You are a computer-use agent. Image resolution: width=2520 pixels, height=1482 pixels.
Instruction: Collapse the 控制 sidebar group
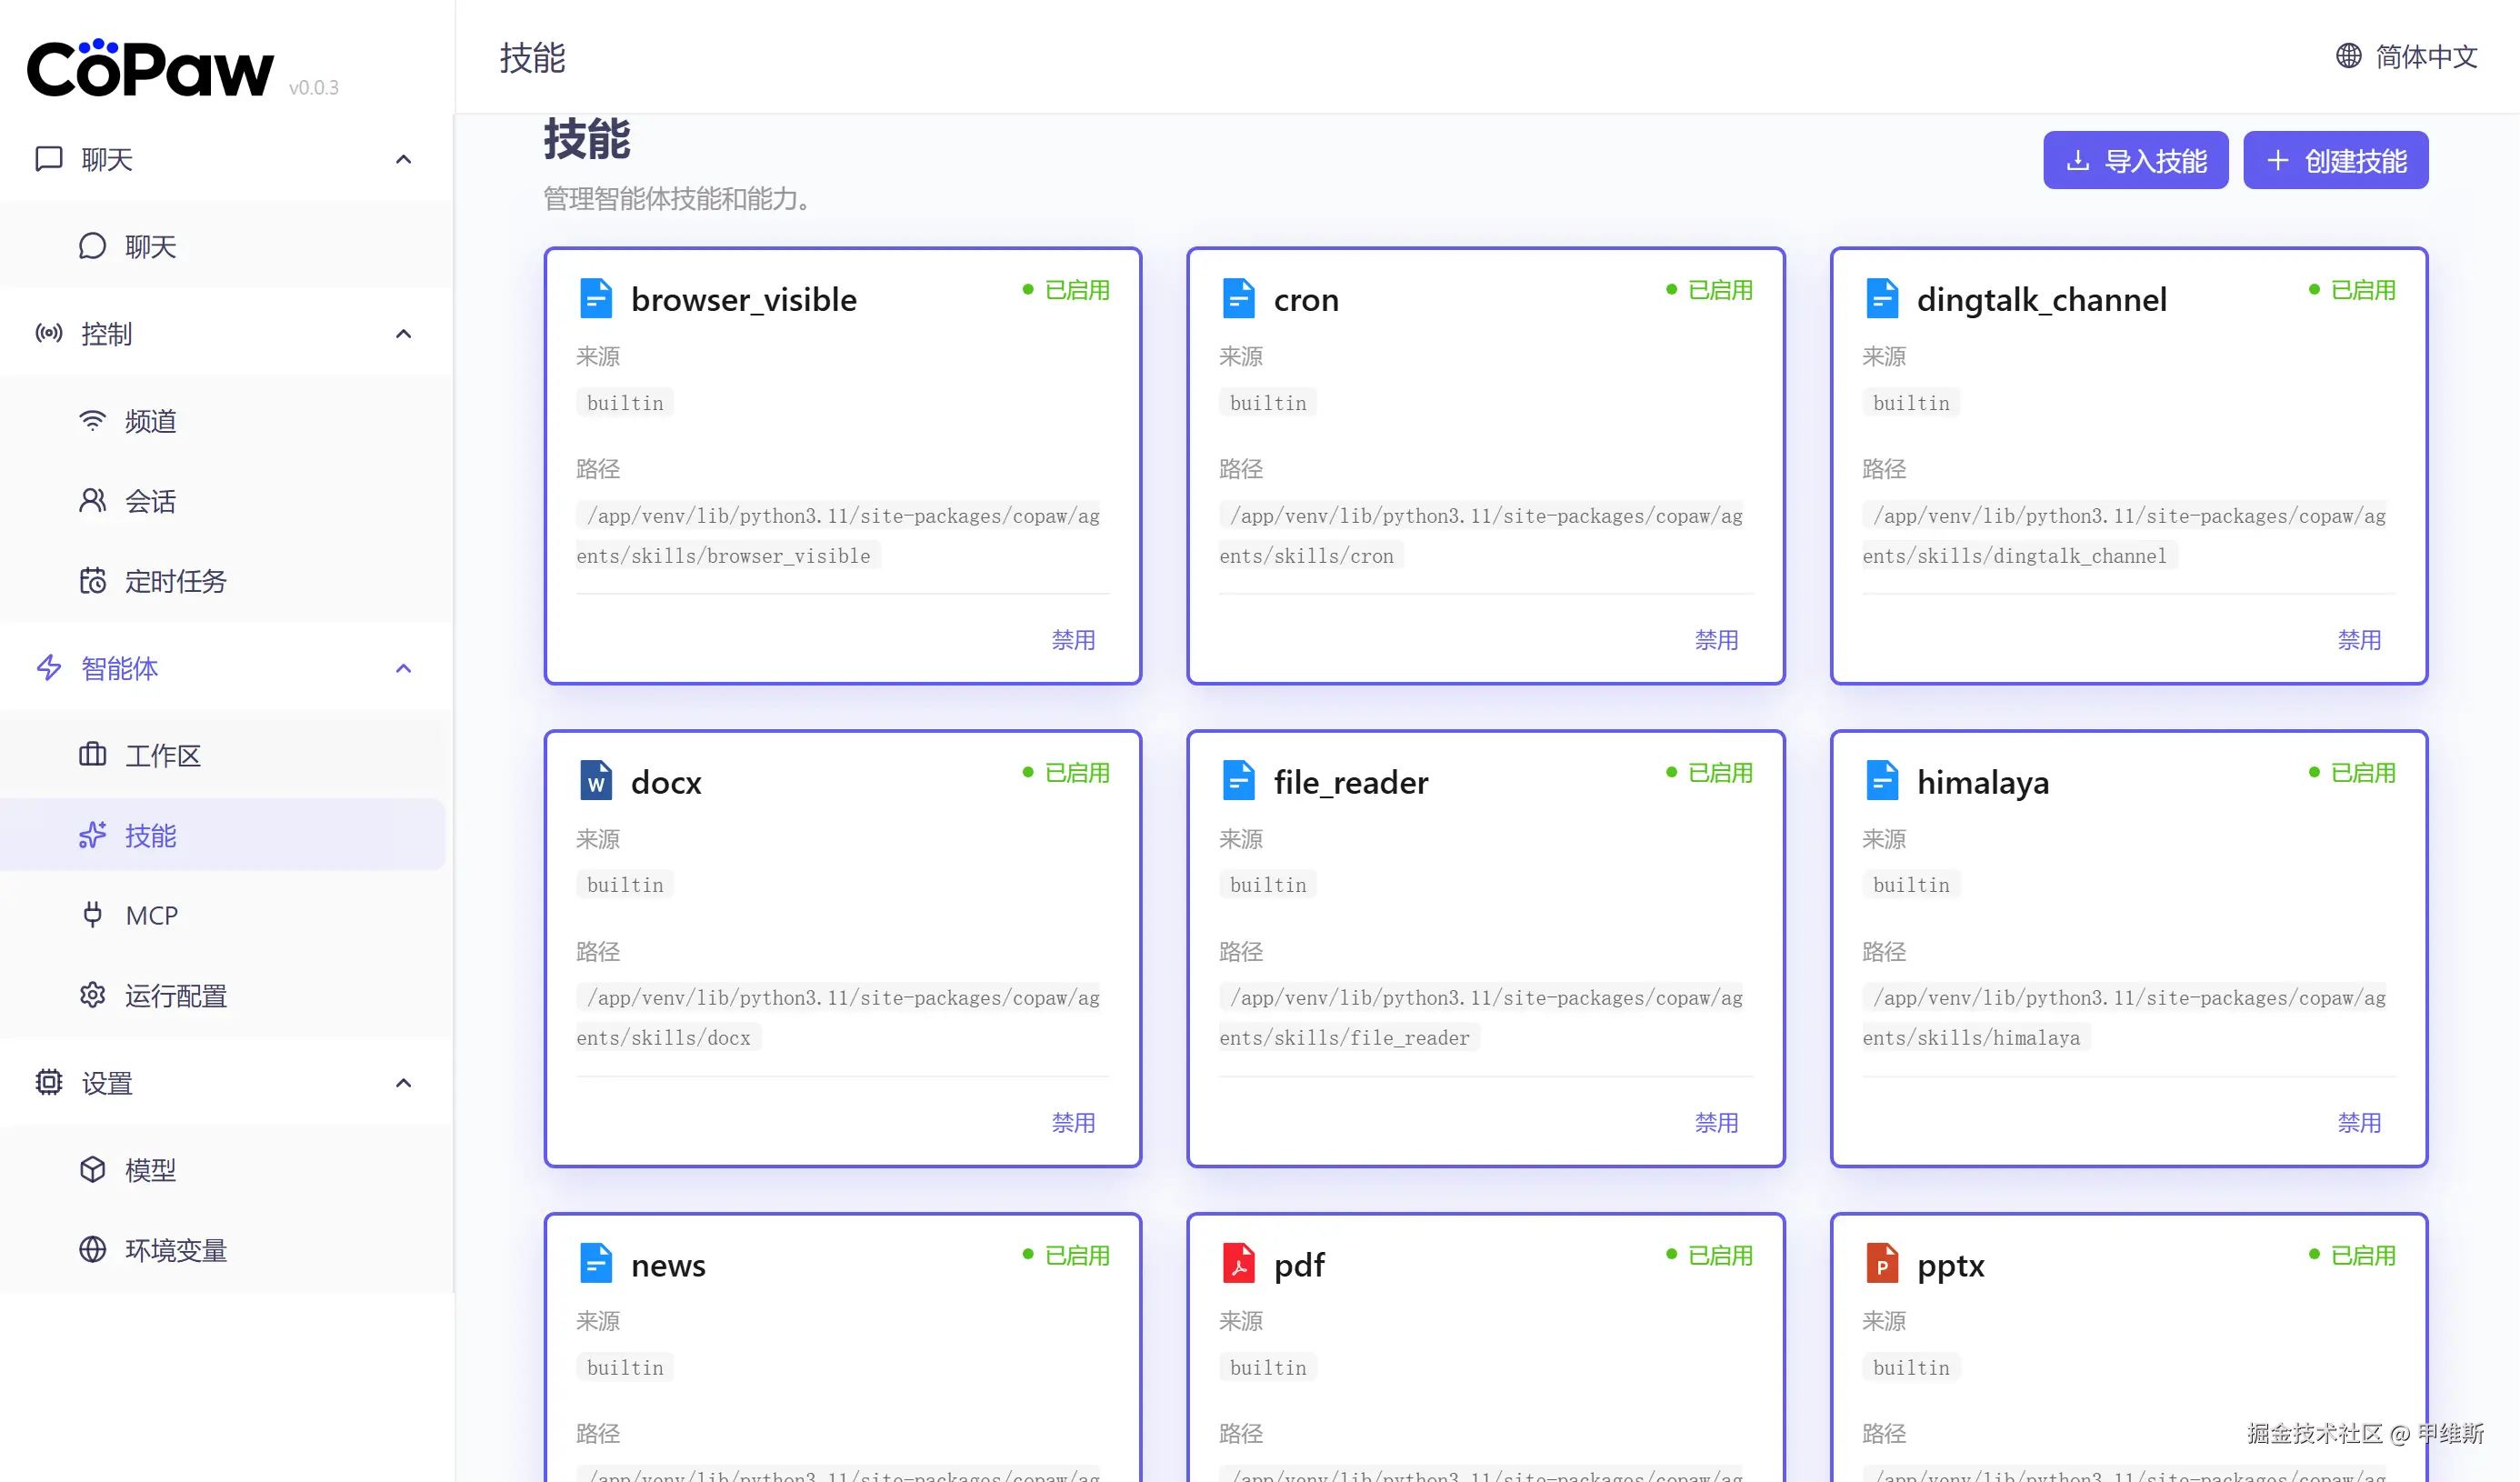point(403,334)
